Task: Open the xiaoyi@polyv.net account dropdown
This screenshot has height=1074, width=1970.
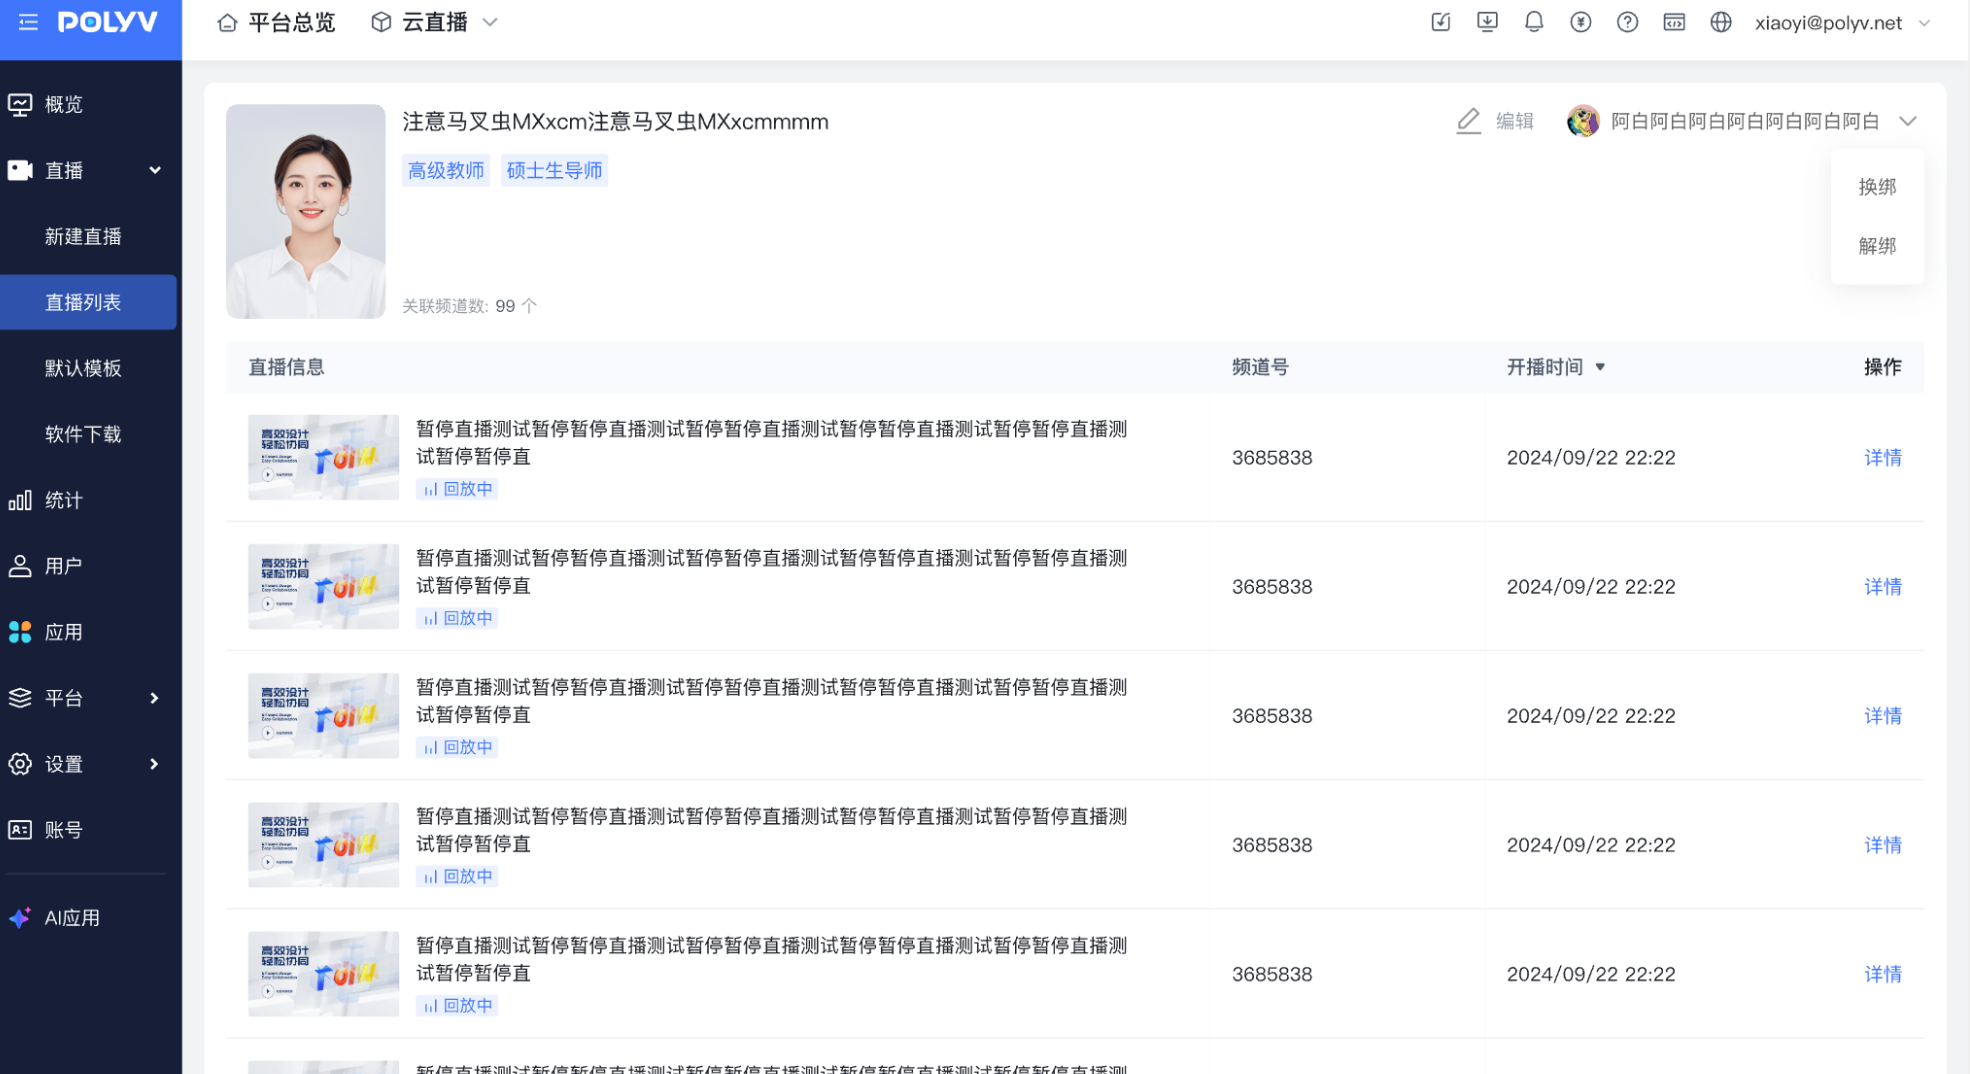Action: pos(1842,22)
